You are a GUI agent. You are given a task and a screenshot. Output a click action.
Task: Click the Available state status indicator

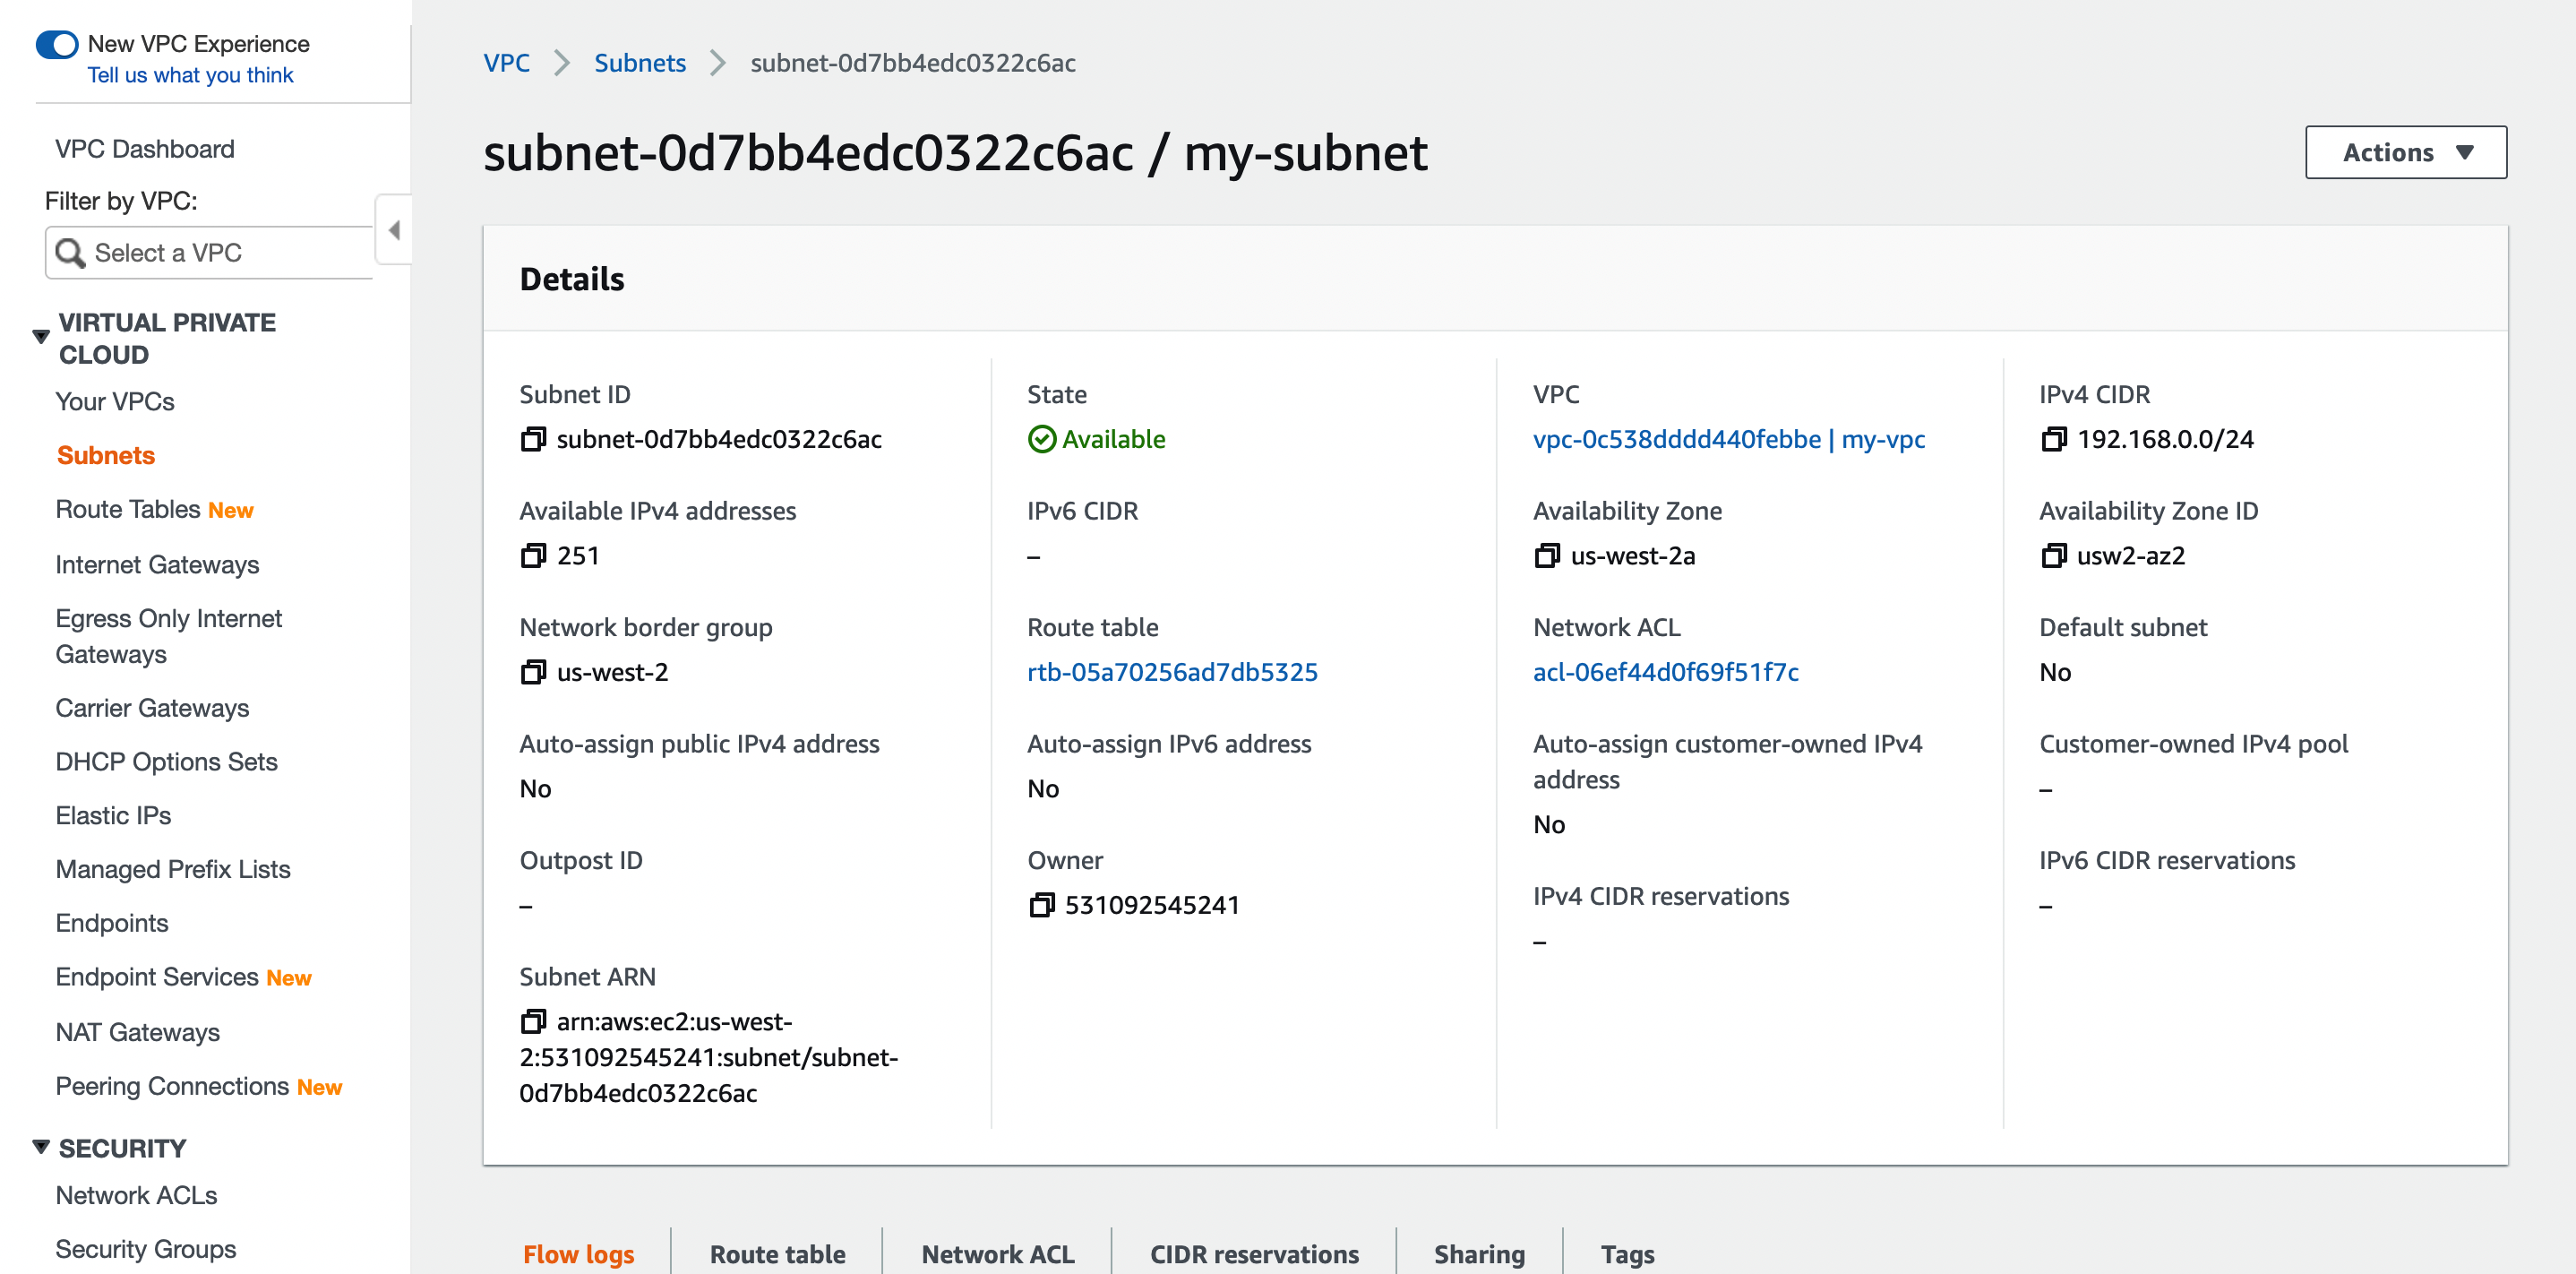(1096, 439)
